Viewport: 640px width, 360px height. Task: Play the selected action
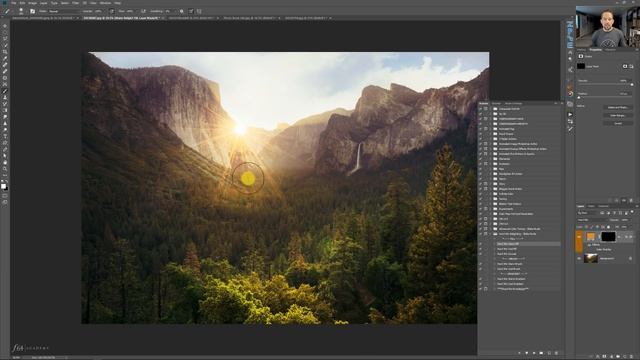(x=534, y=353)
